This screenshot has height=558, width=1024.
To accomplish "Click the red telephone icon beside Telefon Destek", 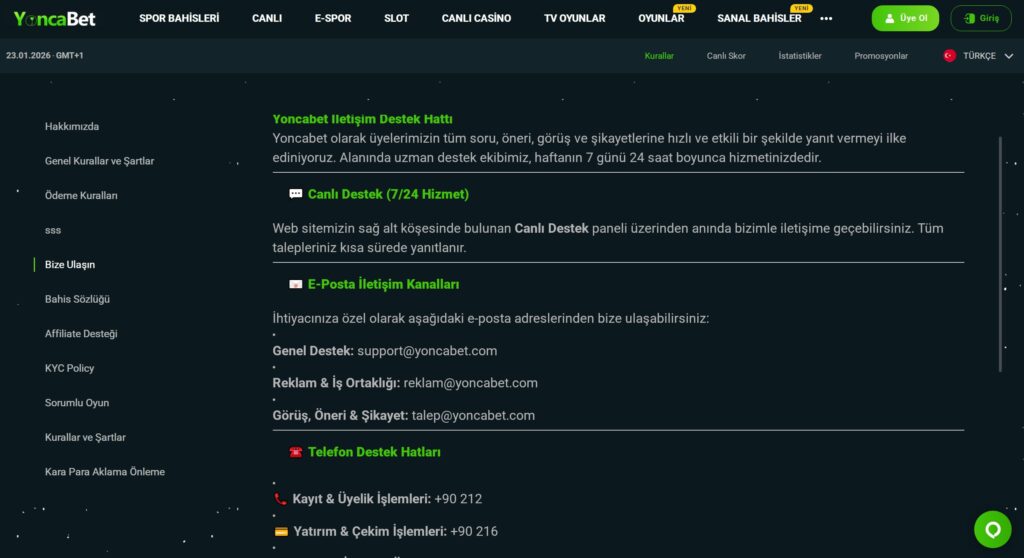I will (x=295, y=453).
